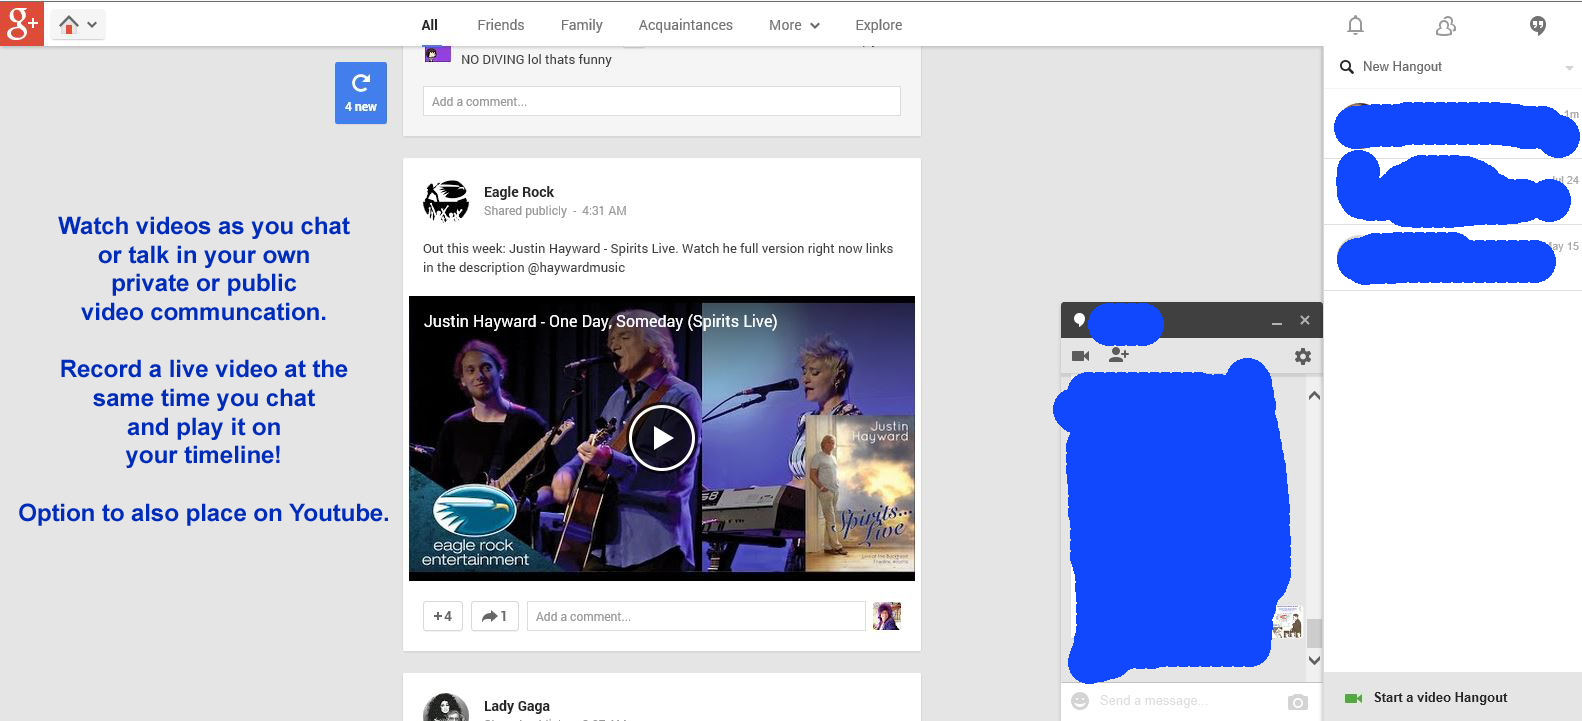Screen dimensions: 1582x721
Task: Open the add people icon in header
Action: [x=1446, y=26]
